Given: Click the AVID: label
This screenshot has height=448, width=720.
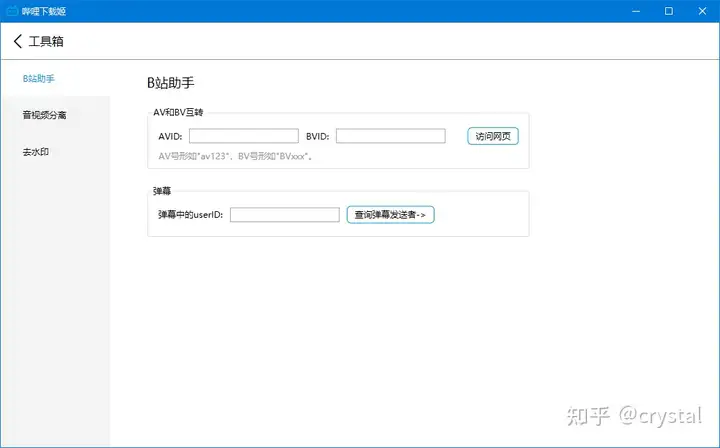Looking at the screenshot, I should tap(170, 136).
